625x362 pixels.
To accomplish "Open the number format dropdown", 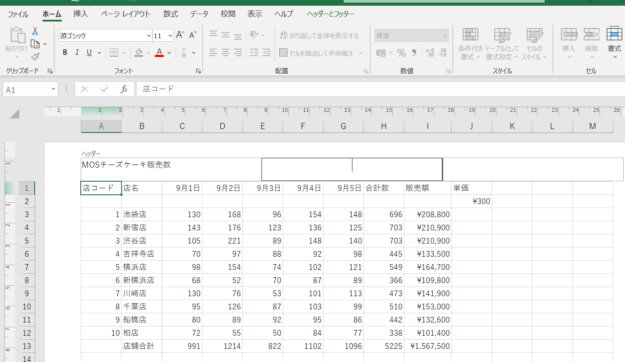I will coord(445,36).
